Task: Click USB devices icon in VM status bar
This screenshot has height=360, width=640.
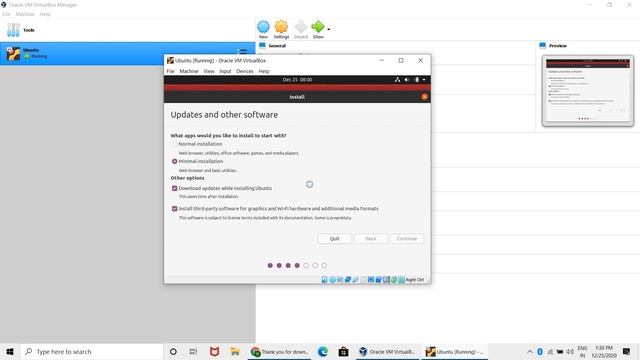Action: click(x=356, y=280)
